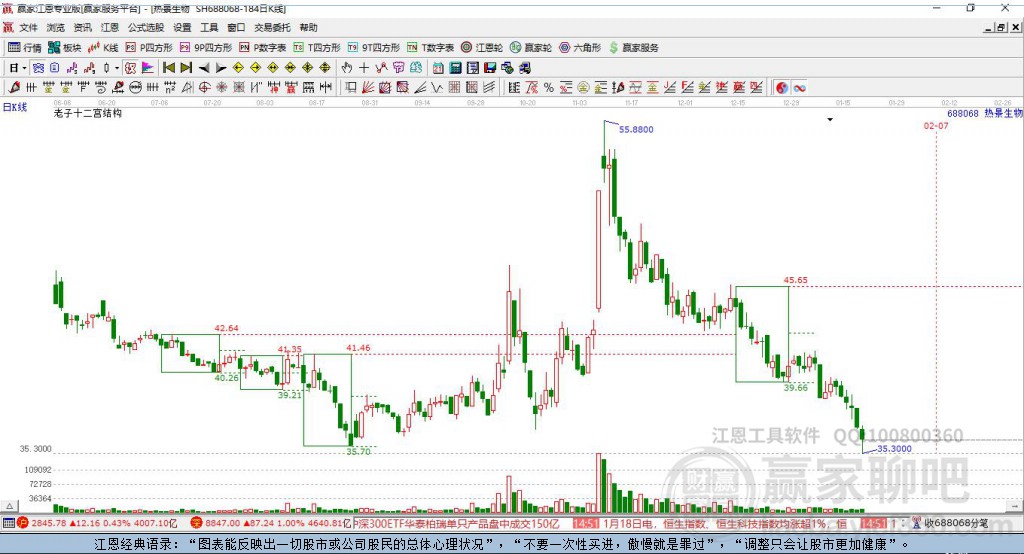Open the 9P四方形 tool
This screenshot has width=1024, height=554.
206,48
